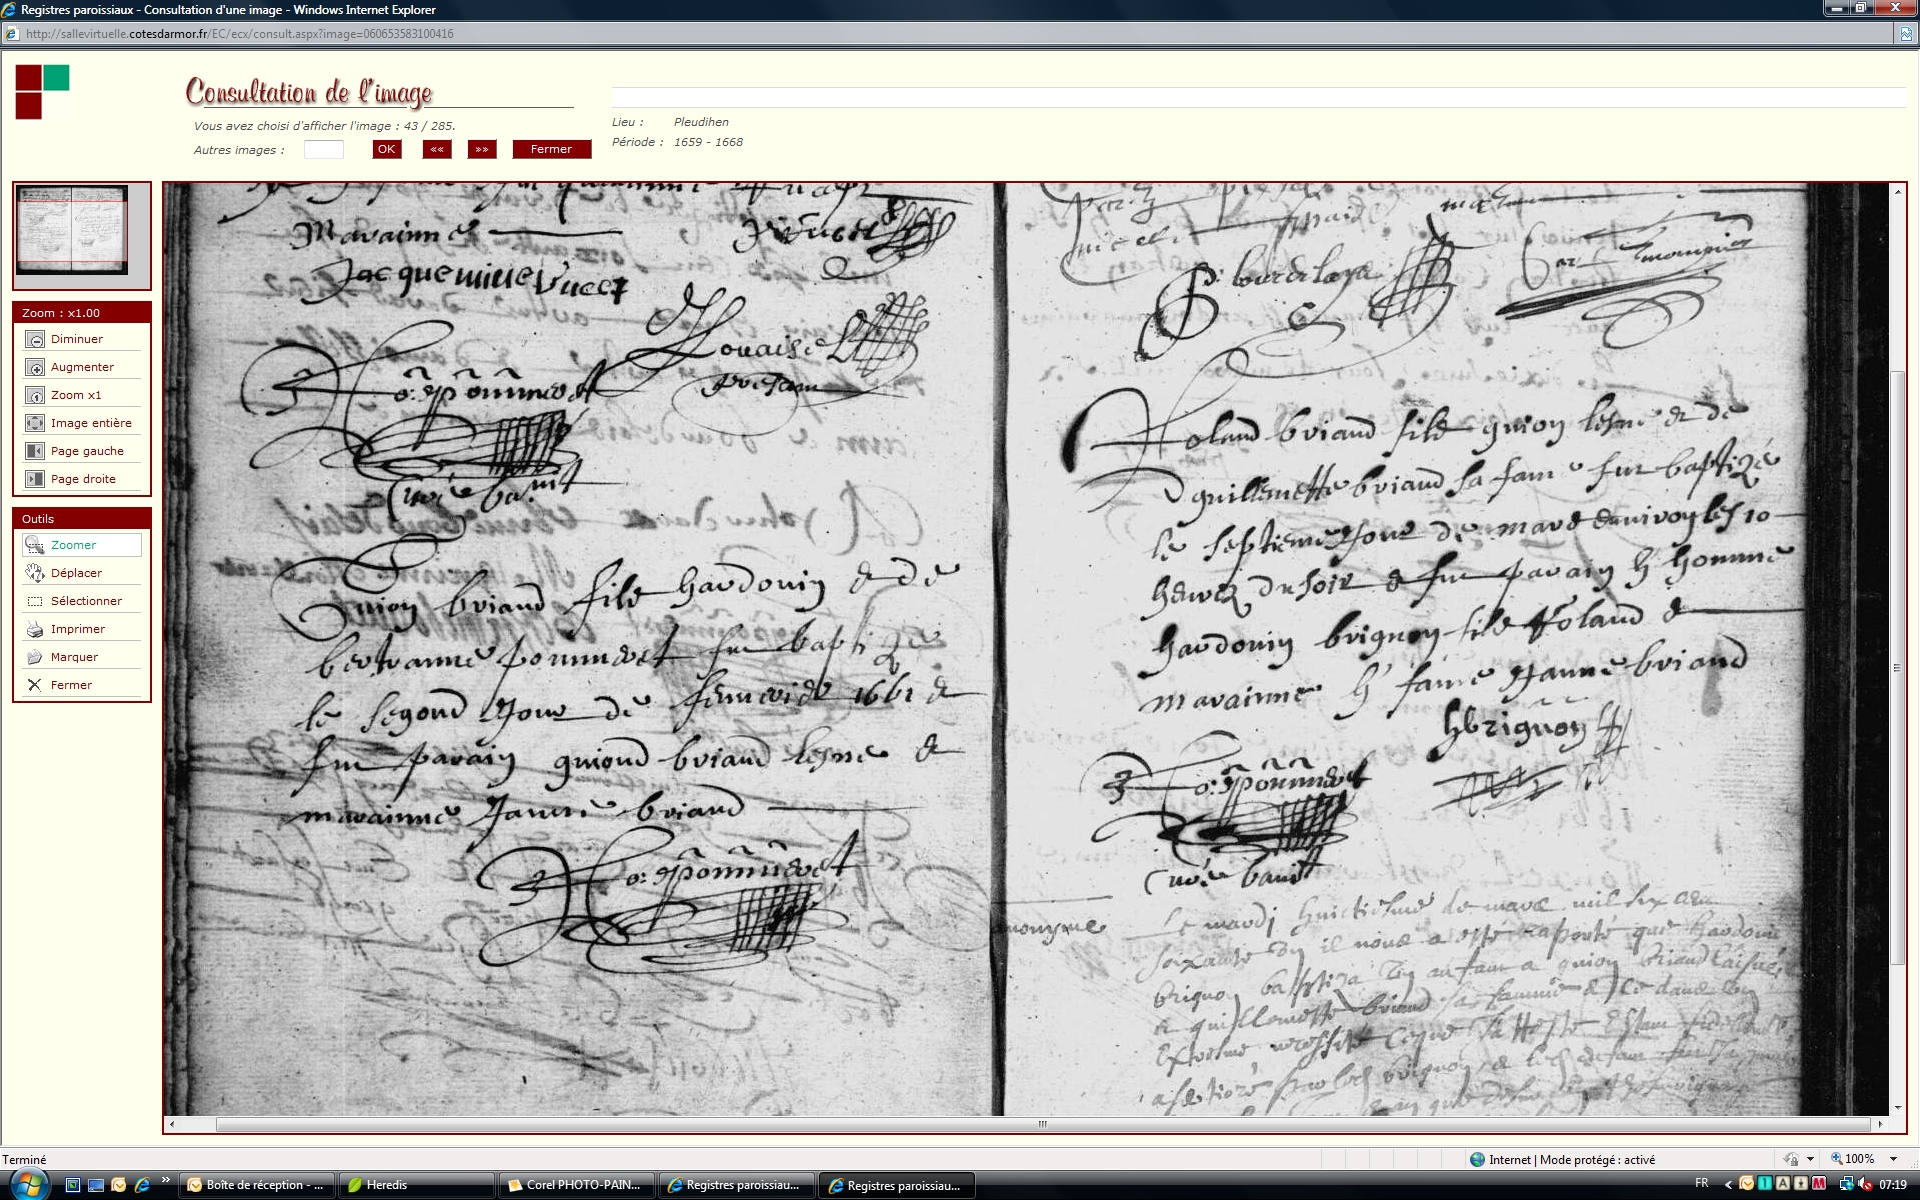The height and width of the screenshot is (1200, 1920).
Task: Show Page droite with its icon
Action: [35, 480]
